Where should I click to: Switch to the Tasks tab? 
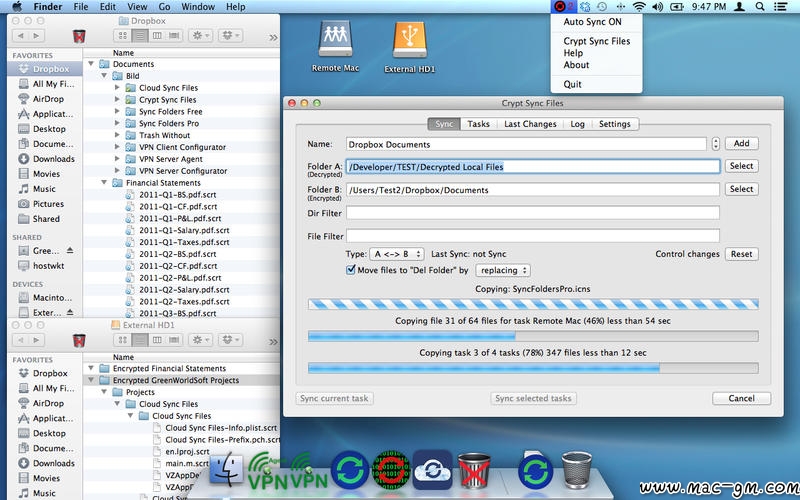(x=478, y=124)
